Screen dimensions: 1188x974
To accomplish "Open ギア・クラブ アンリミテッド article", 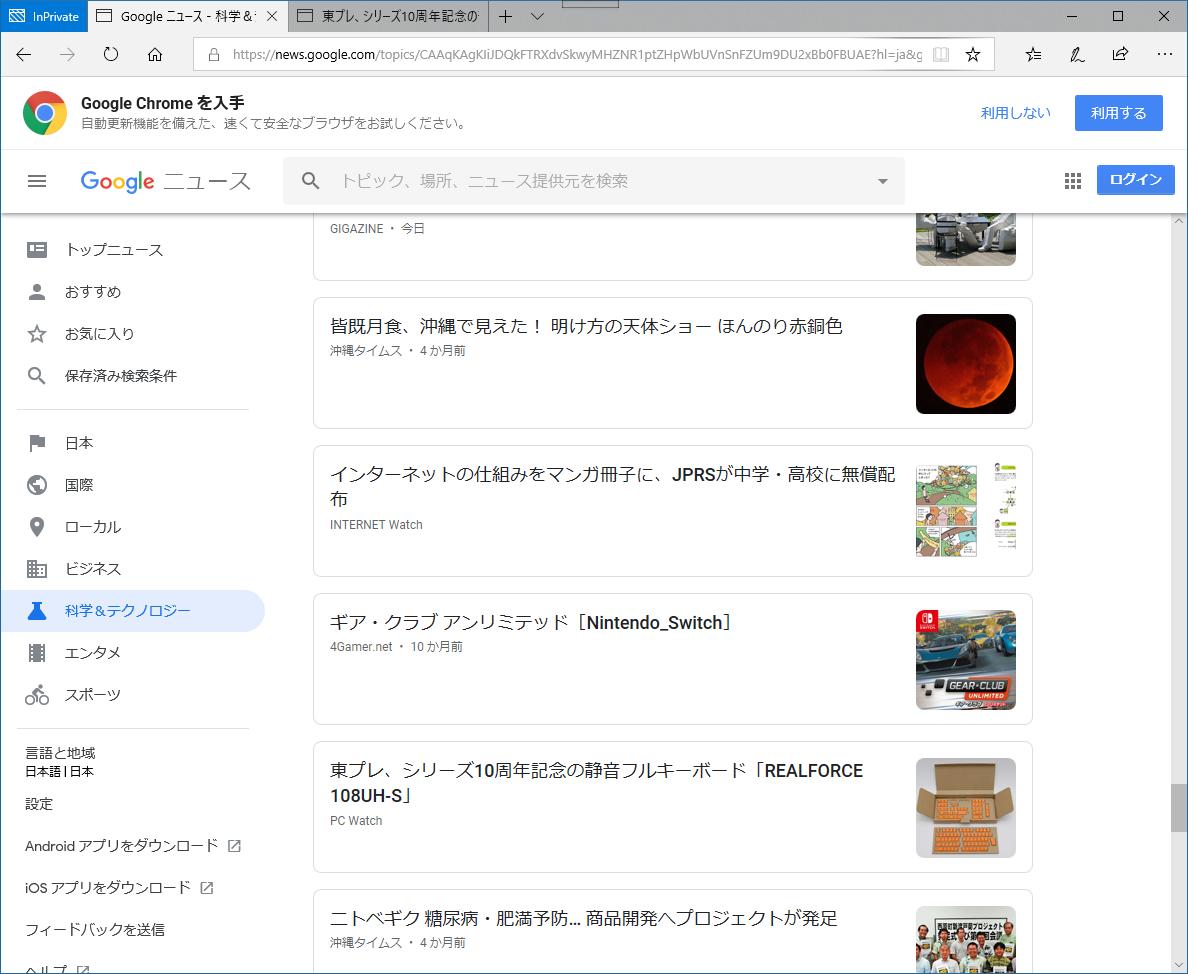I will [x=532, y=623].
